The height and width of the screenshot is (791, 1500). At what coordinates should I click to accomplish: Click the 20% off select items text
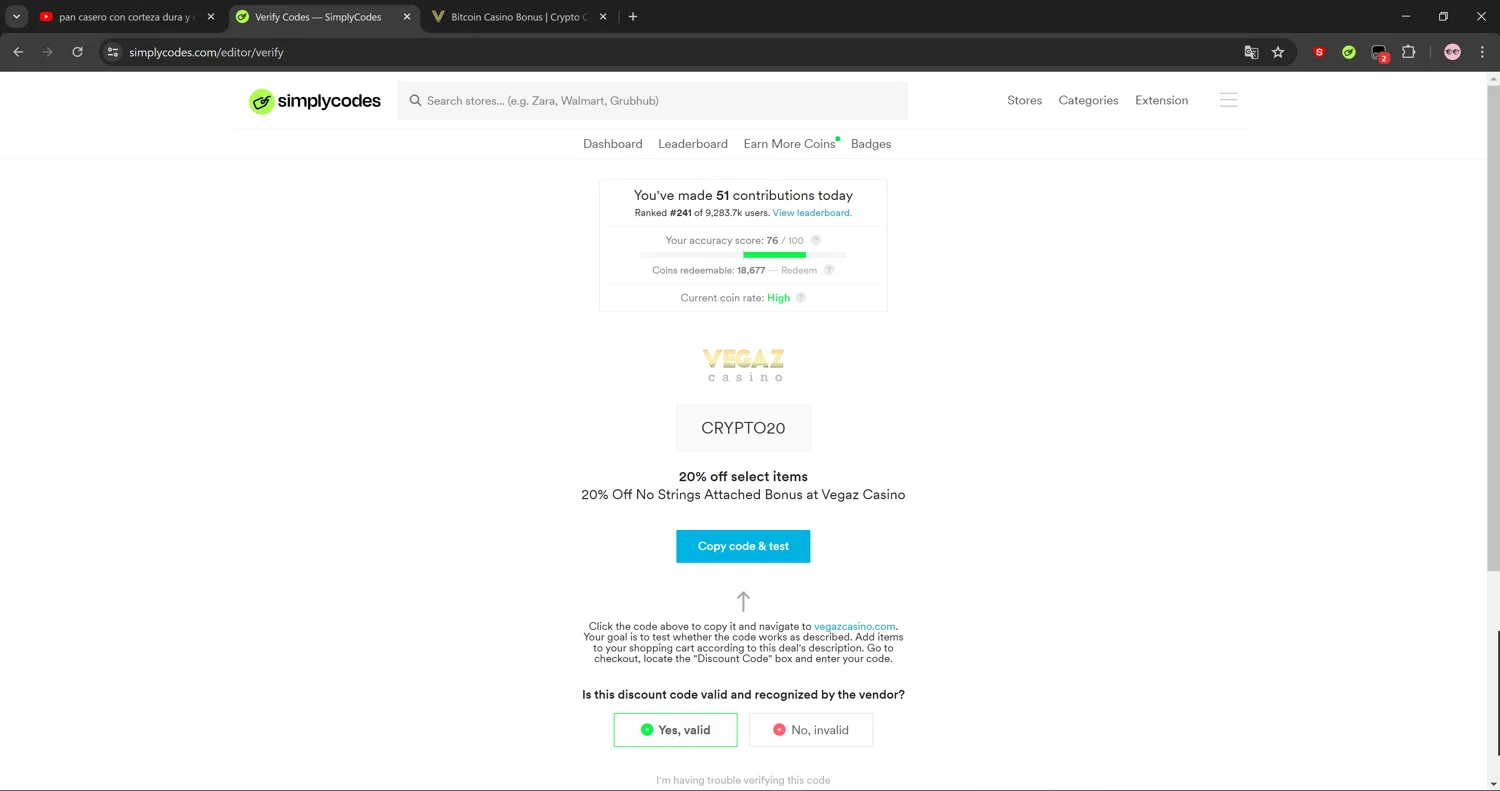click(x=743, y=477)
